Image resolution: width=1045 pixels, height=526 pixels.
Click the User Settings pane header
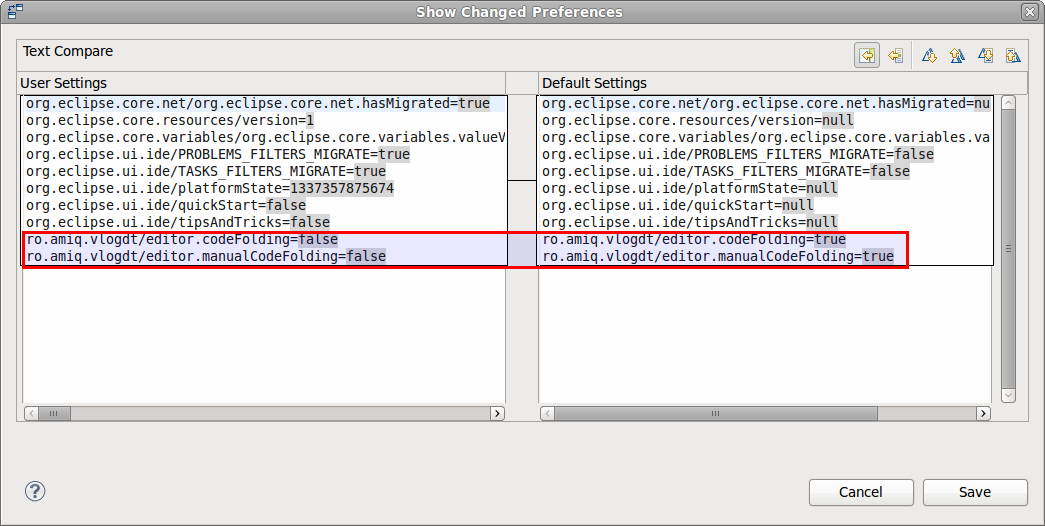pyautogui.click(x=63, y=83)
